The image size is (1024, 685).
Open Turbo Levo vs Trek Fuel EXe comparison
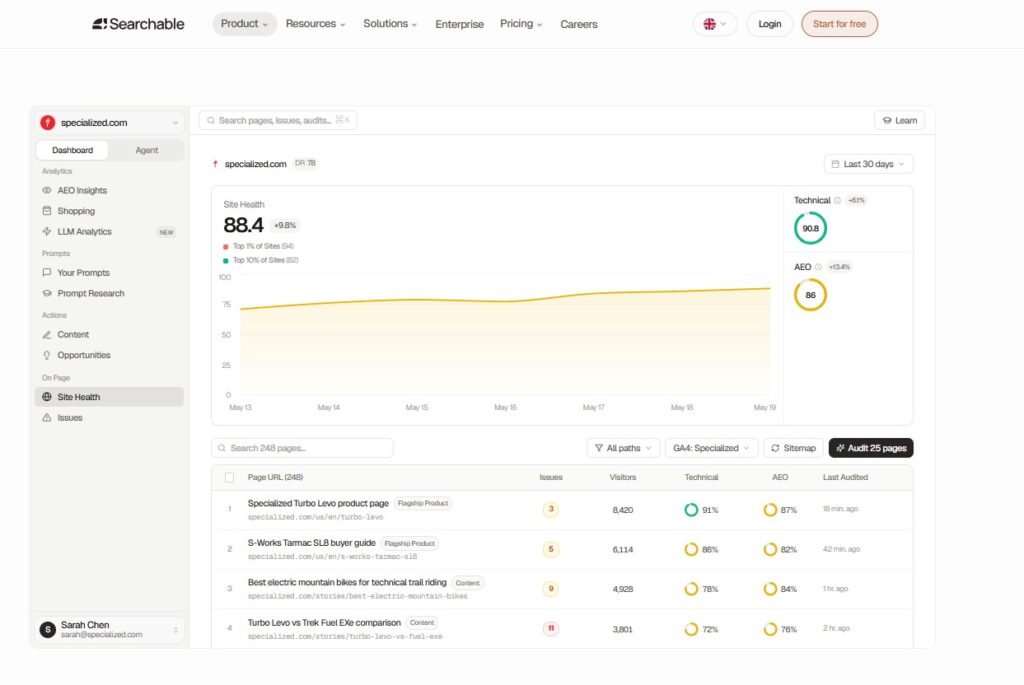(x=324, y=623)
